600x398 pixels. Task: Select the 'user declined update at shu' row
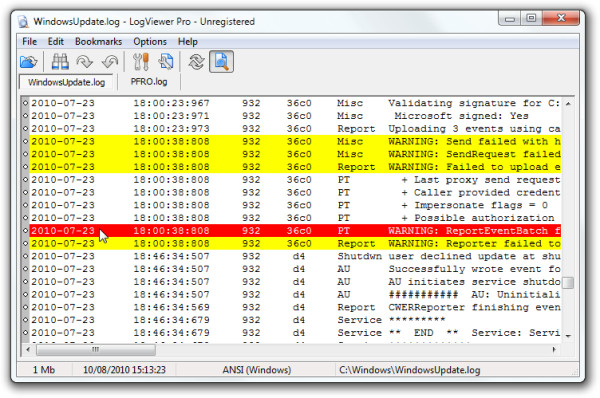[x=295, y=256]
